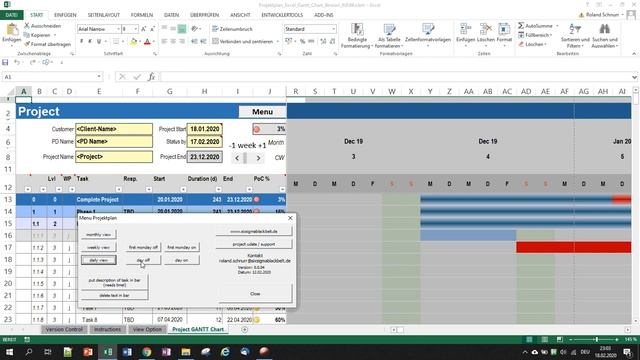Click Format übertragen paintbrush
Viewport: 640px width, 360px height.
pos(27,44)
